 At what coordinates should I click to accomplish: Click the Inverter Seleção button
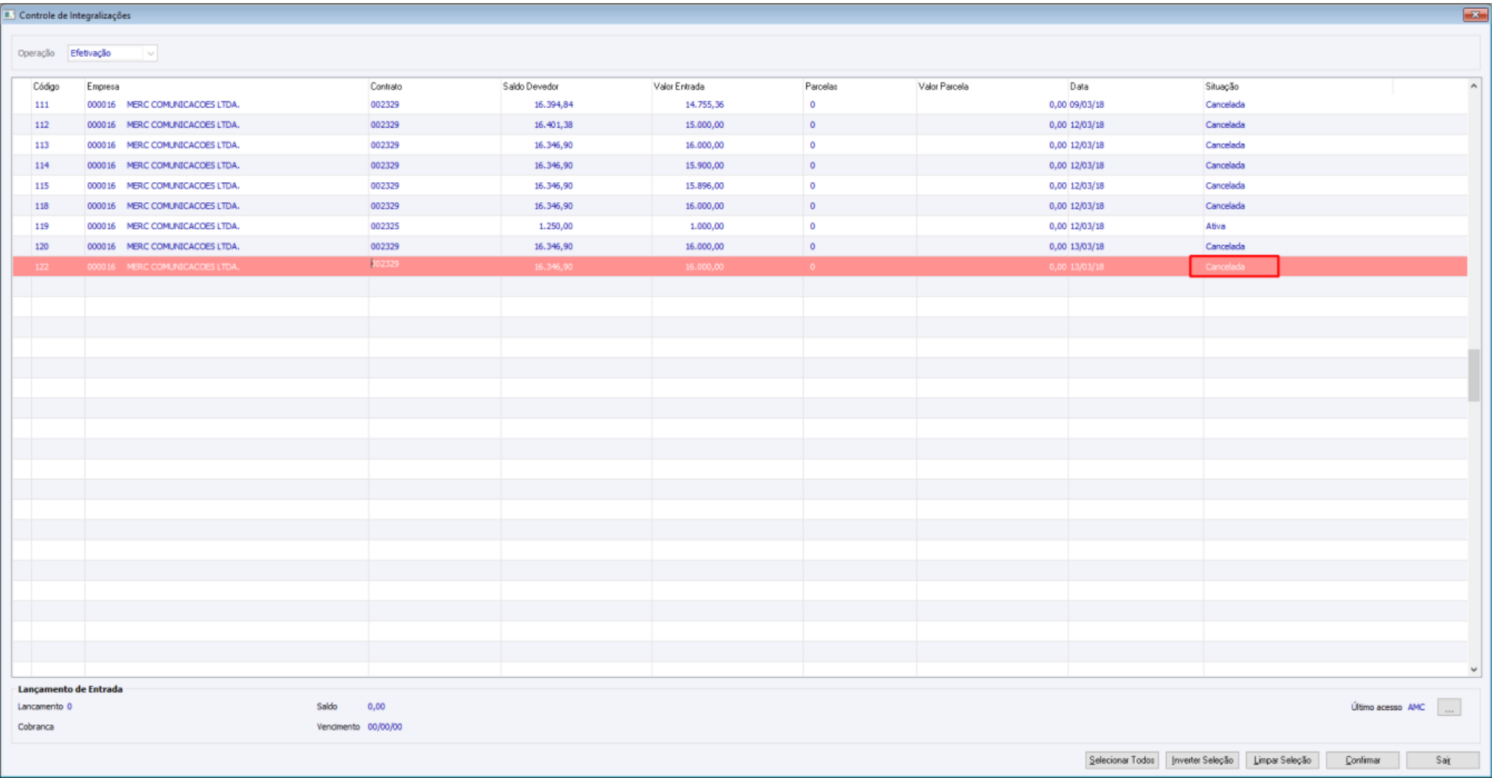(x=1203, y=761)
